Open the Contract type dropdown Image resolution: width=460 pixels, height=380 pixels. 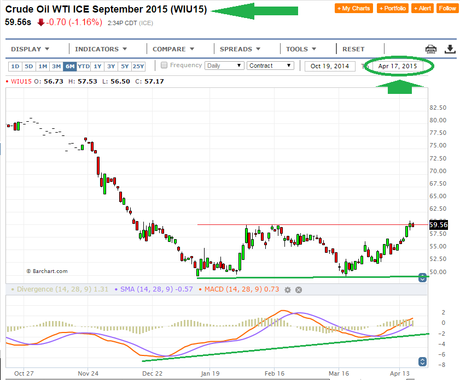[270, 66]
